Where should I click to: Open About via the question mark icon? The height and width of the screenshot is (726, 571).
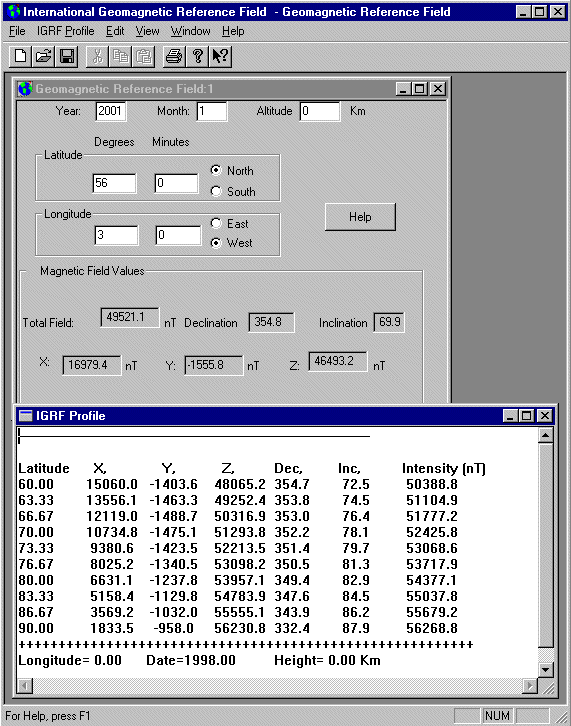197,56
